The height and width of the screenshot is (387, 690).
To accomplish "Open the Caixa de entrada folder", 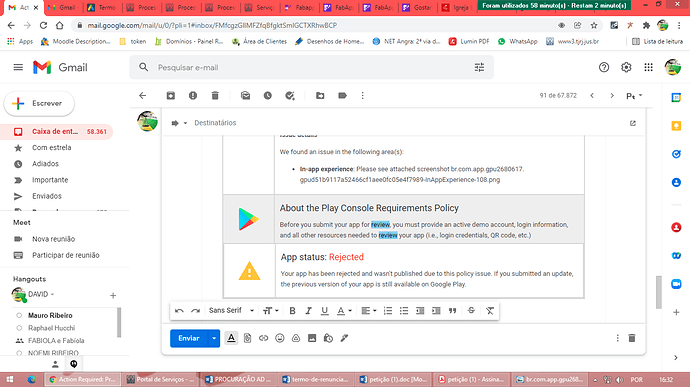I will point(56,132).
